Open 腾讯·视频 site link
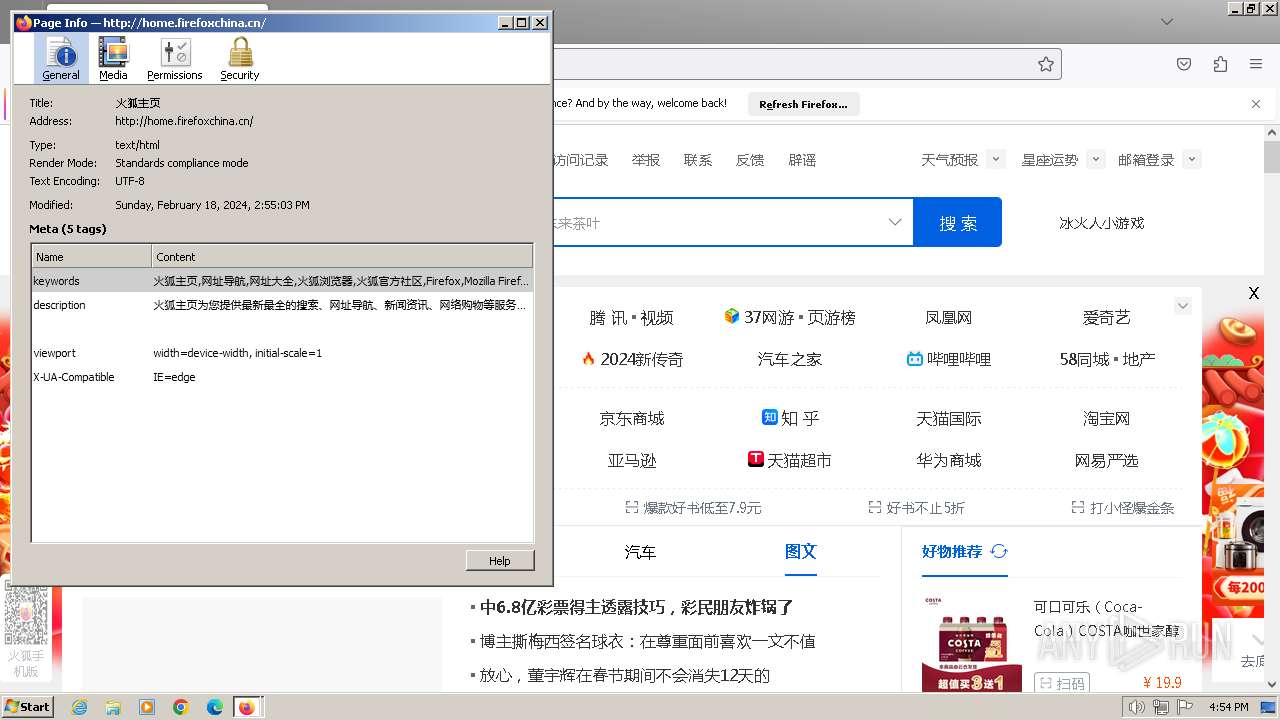Viewport: 1280px width, 720px height. [x=631, y=317]
